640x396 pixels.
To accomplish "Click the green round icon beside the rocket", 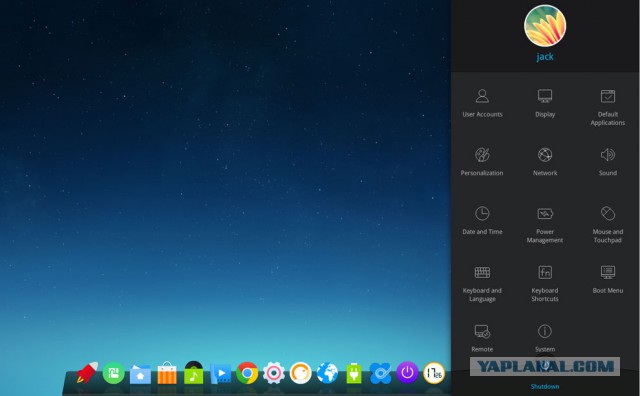I will pyautogui.click(x=113, y=373).
